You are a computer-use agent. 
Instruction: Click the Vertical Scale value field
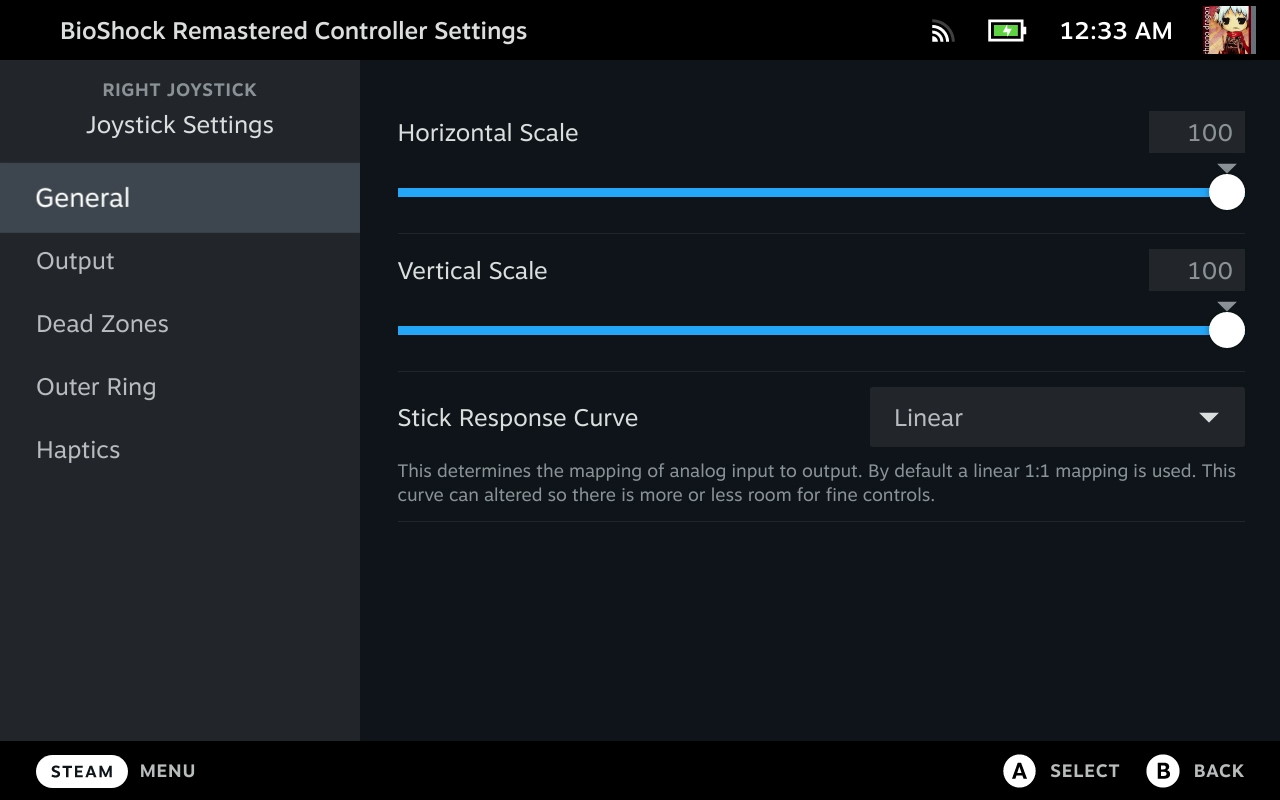tap(1196, 270)
